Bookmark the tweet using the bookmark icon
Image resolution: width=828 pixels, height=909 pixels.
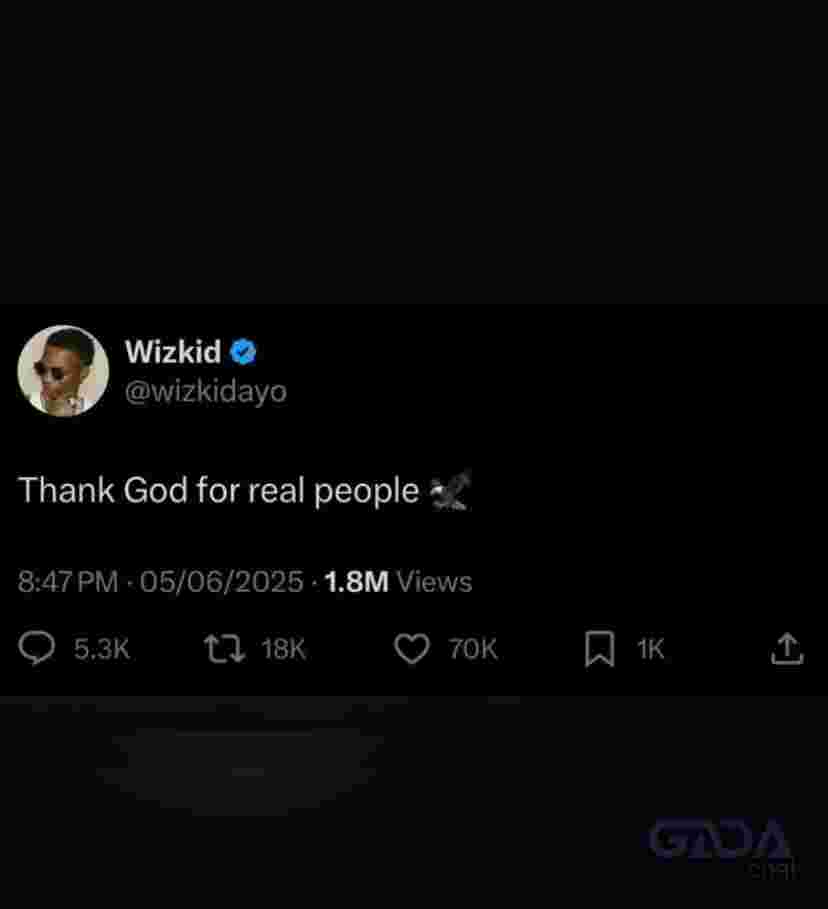pos(600,649)
